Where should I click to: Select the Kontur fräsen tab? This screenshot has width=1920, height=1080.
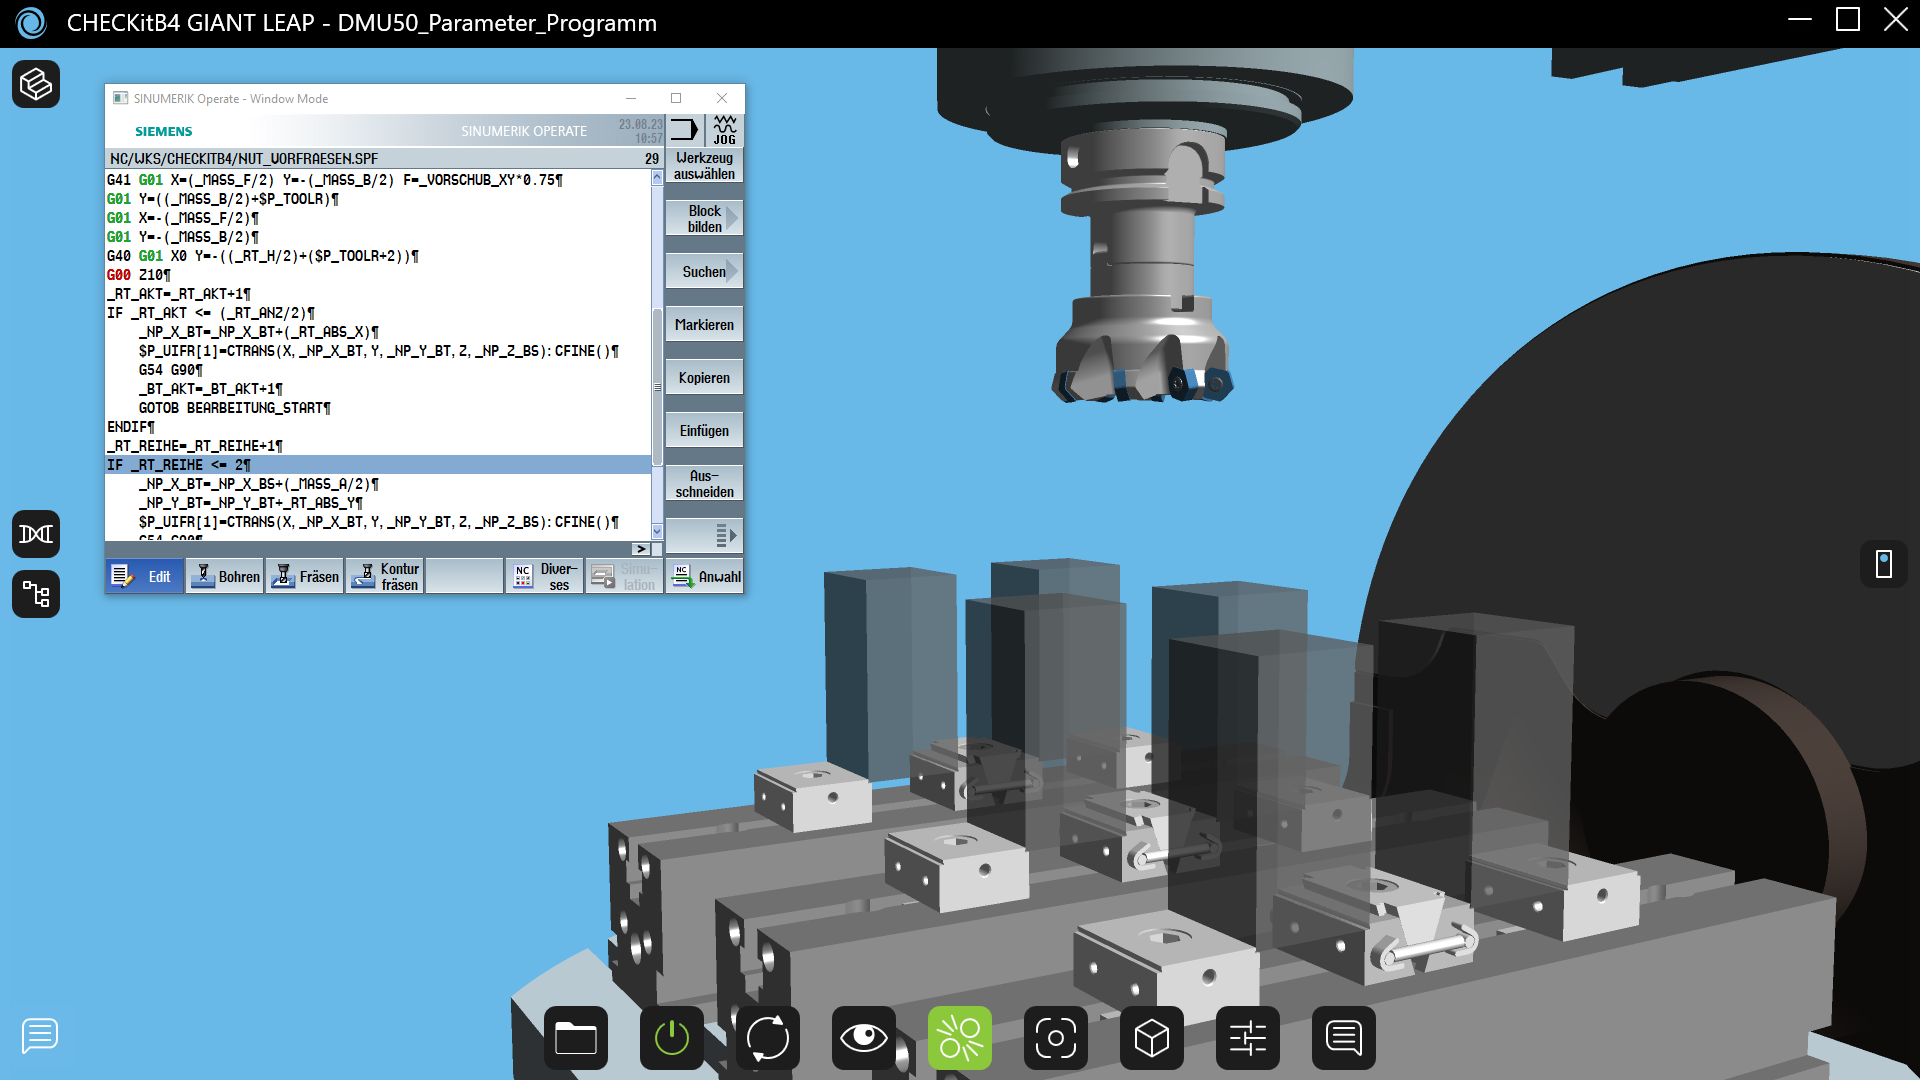tap(385, 577)
